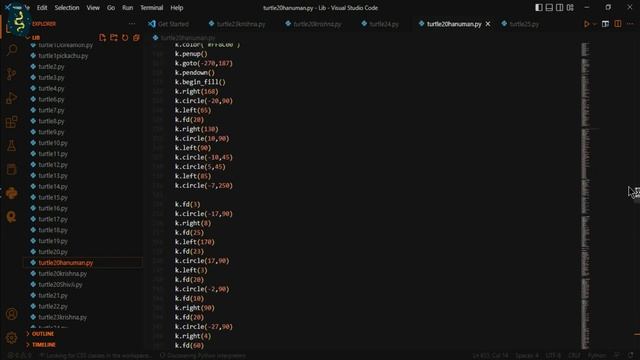Screen dimensions: 640x360
Task: Open turtle14.py in explorer
Action: (53, 187)
